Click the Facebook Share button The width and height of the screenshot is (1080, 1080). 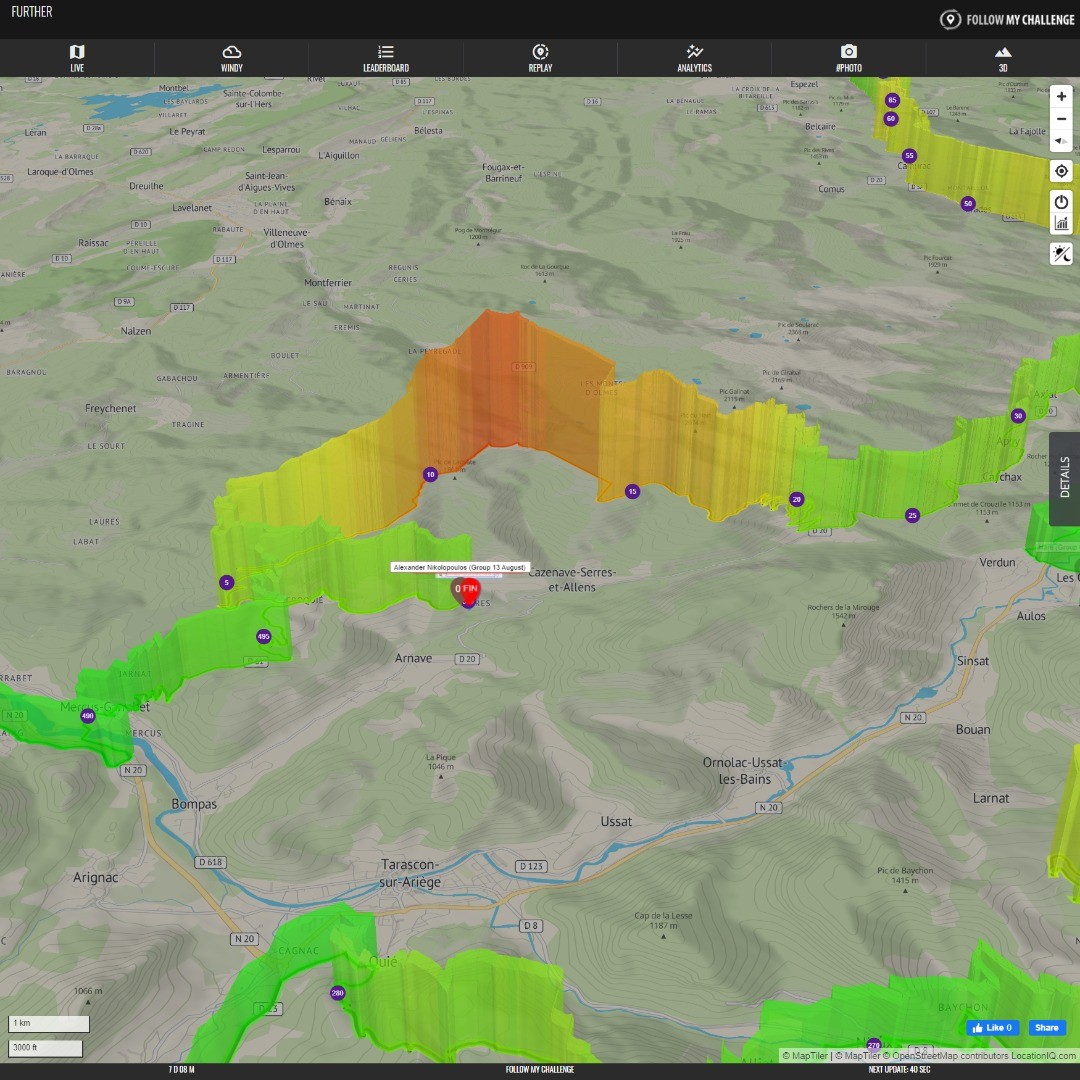pyautogui.click(x=1046, y=1028)
